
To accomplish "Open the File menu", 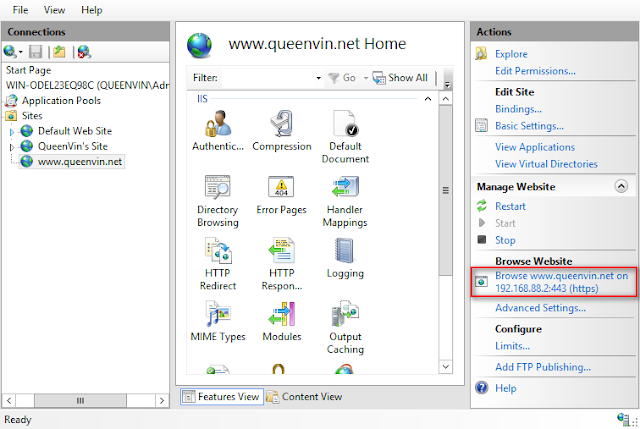I will click(x=20, y=10).
